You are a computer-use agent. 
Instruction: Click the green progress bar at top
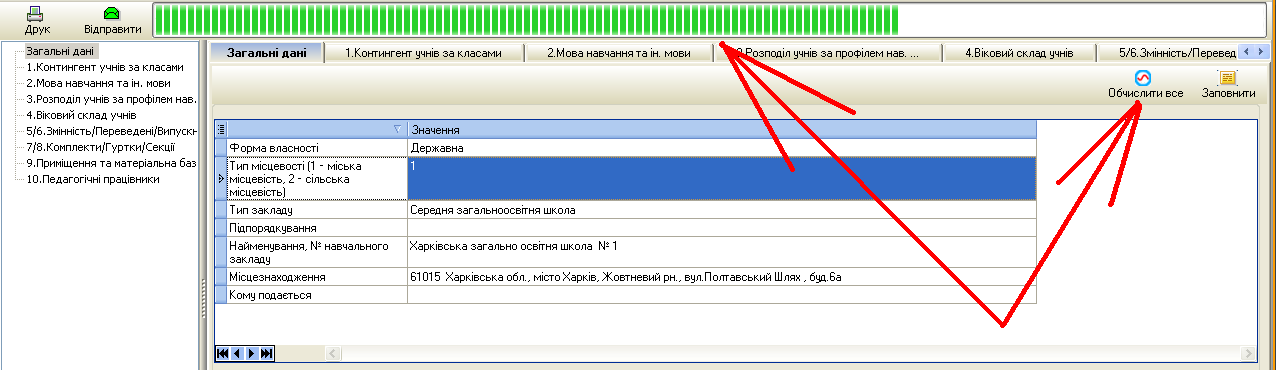710,19
